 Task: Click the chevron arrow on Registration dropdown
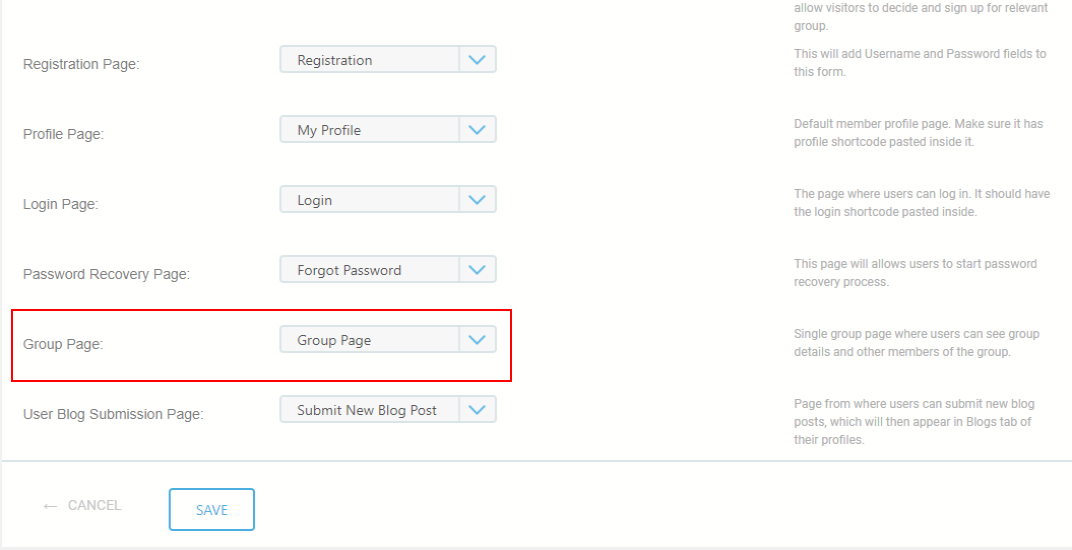477,60
